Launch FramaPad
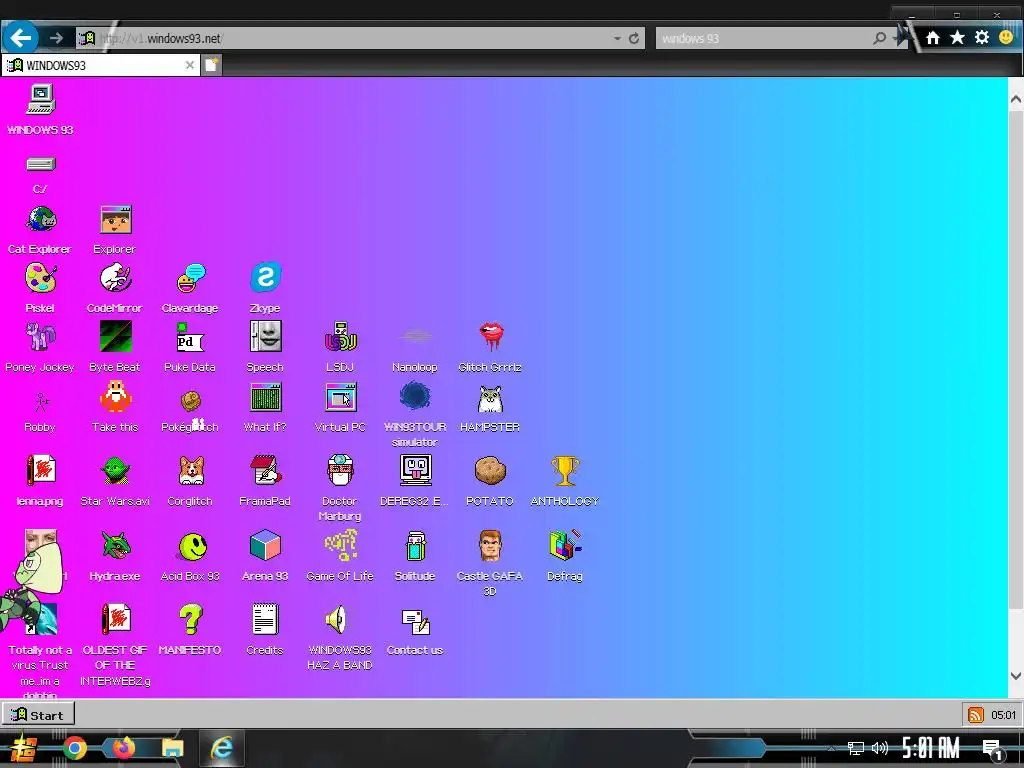The height and width of the screenshot is (768, 1024). [265, 470]
